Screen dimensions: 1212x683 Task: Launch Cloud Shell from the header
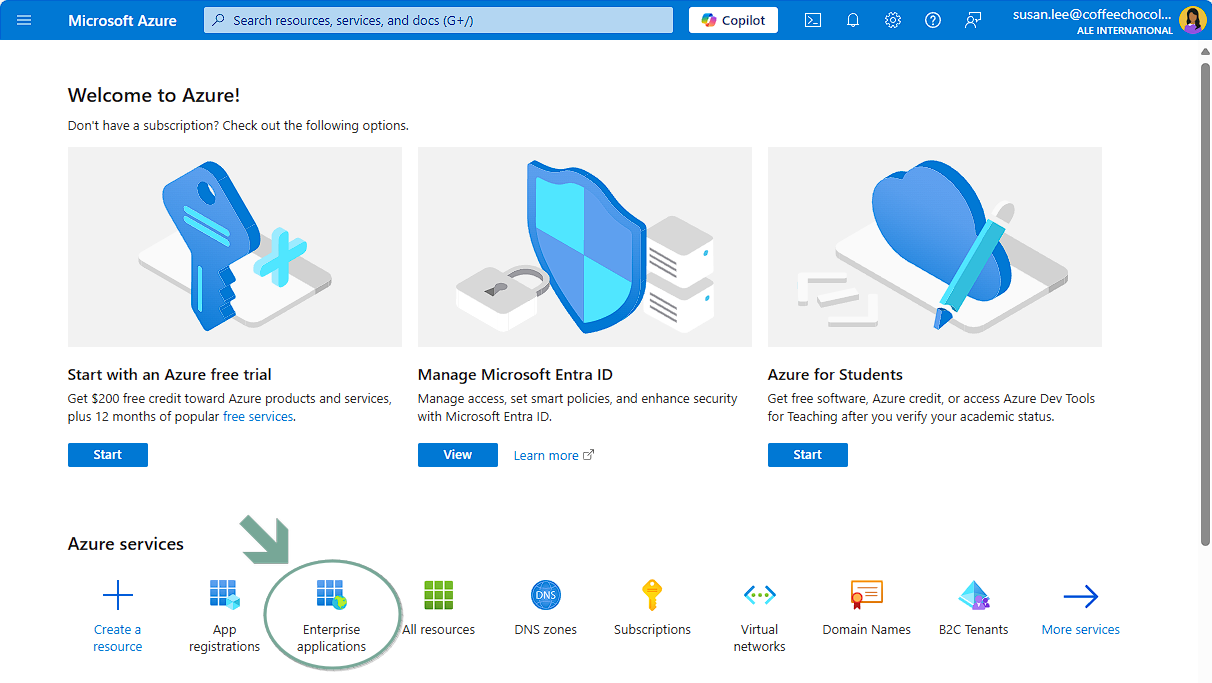813,20
